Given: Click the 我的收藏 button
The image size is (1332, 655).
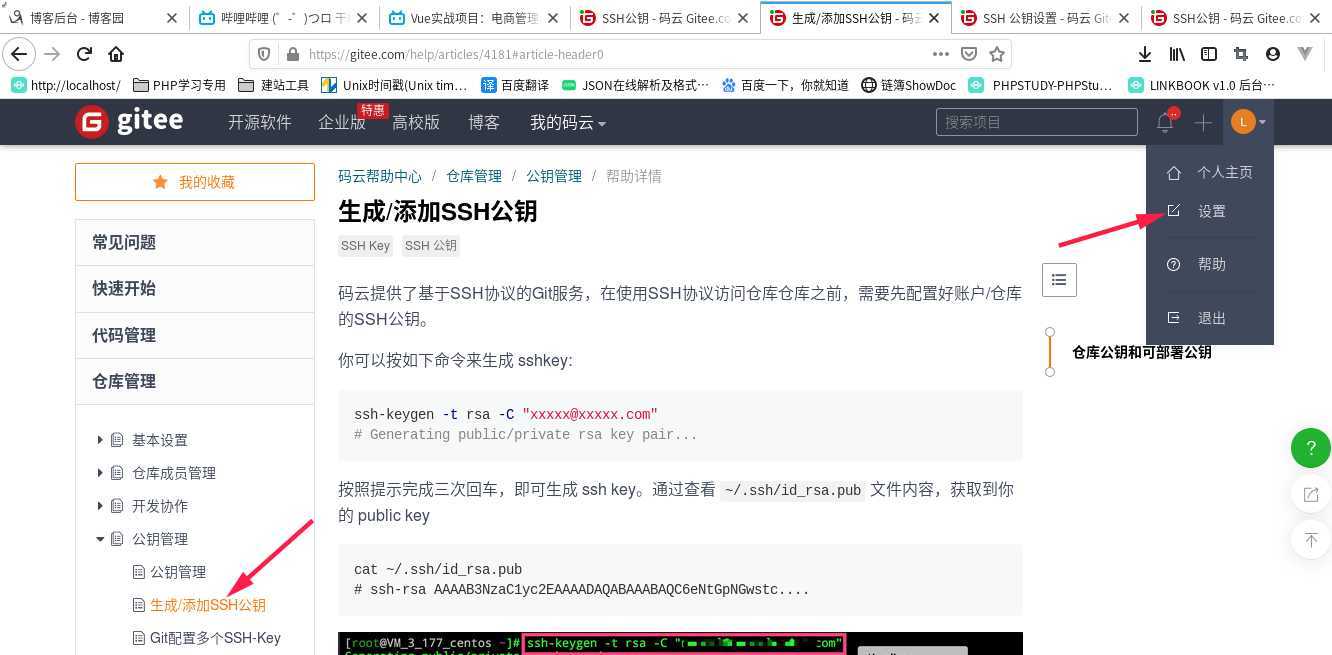Looking at the screenshot, I should [x=194, y=181].
